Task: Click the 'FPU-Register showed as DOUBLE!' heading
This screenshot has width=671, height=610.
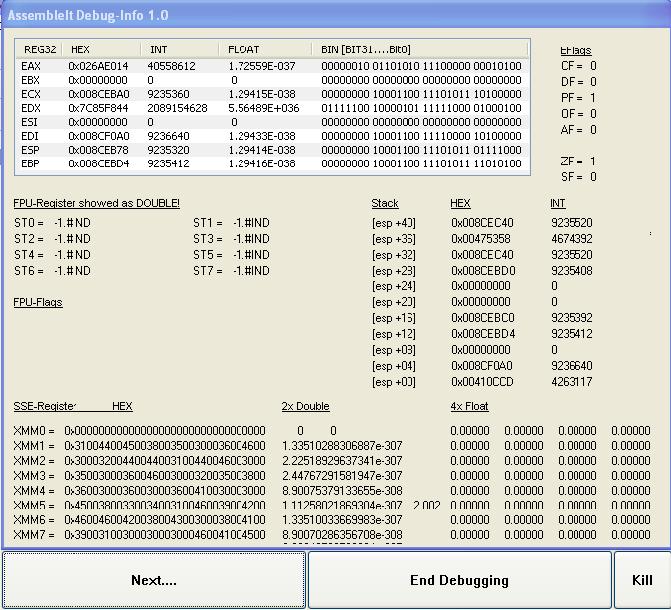Action: point(96,204)
